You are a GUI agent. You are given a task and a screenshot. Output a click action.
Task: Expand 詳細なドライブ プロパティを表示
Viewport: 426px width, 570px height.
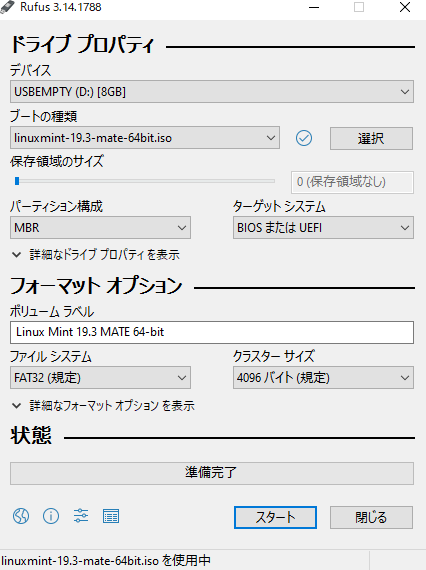(x=96, y=255)
